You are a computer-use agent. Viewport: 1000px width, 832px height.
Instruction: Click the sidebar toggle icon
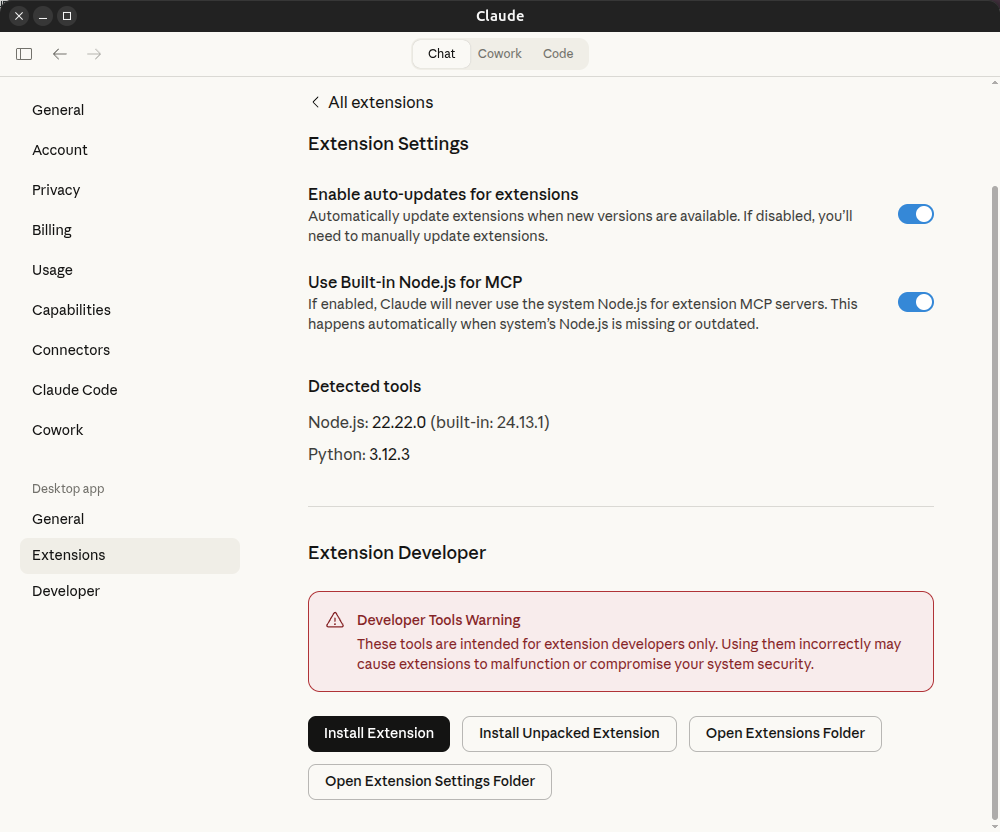pyautogui.click(x=24, y=54)
